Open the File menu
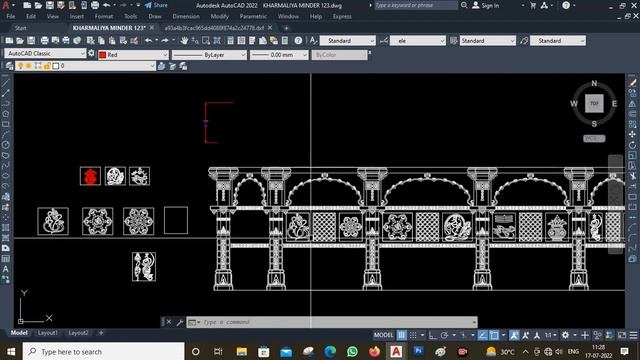This screenshot has width=640, height=360. coord(11,16)
